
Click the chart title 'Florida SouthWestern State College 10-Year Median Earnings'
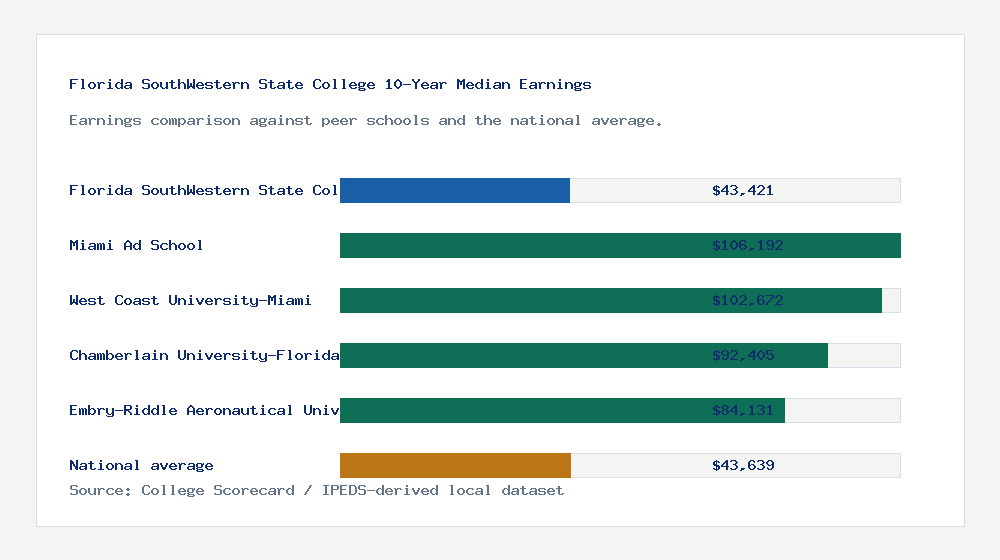[x=330, y=84]
